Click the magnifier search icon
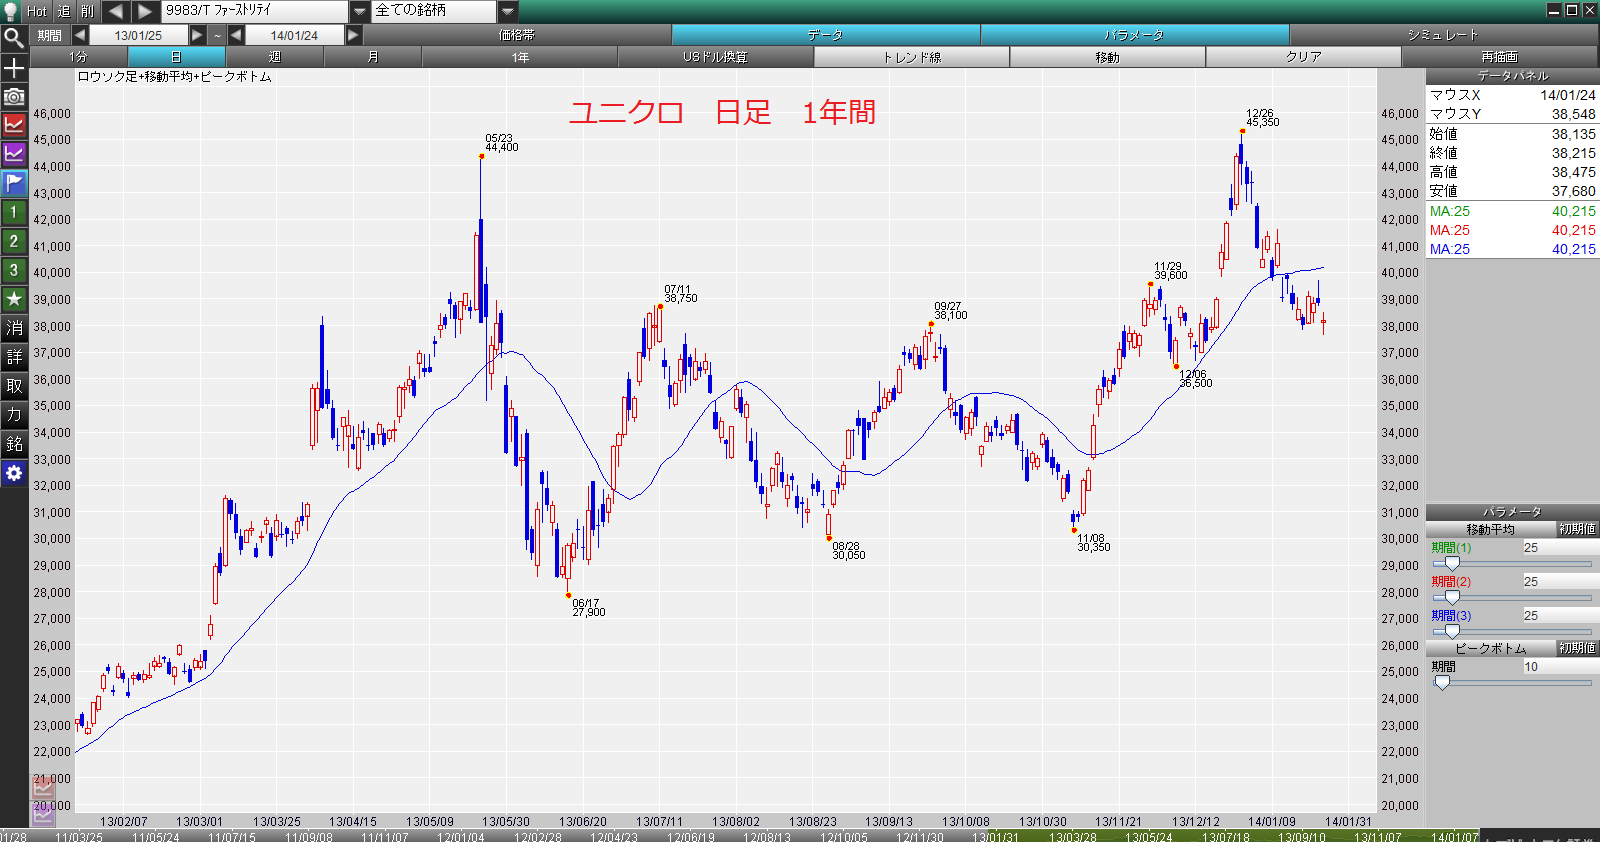This screenshot has height=842, width=1608. click(14, 38)
